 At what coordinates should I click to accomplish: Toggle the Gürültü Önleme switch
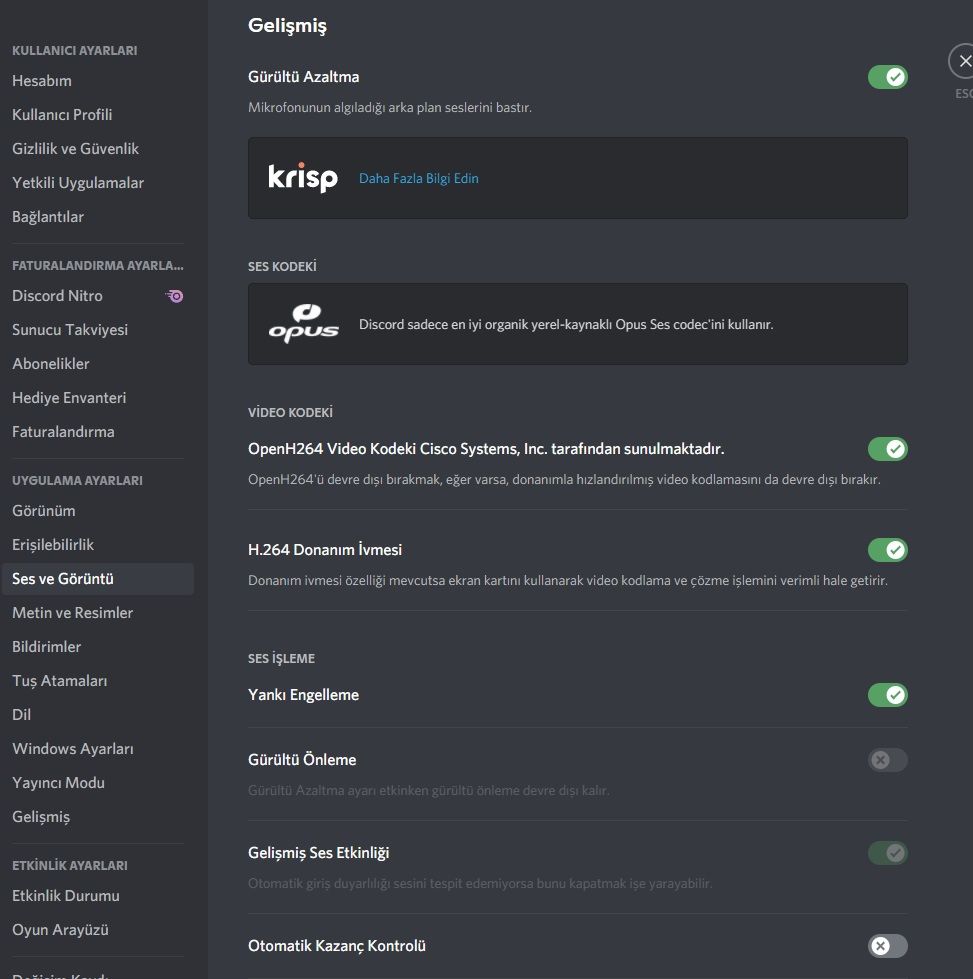[887, 760]
